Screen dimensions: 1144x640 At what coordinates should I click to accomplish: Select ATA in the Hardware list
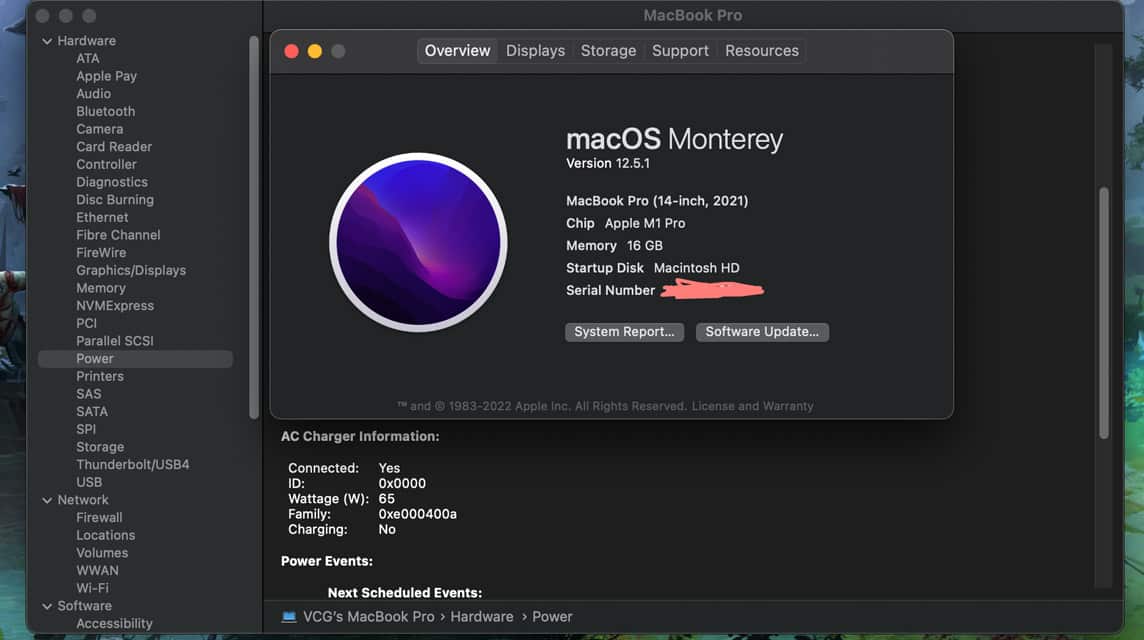[88, 58]
